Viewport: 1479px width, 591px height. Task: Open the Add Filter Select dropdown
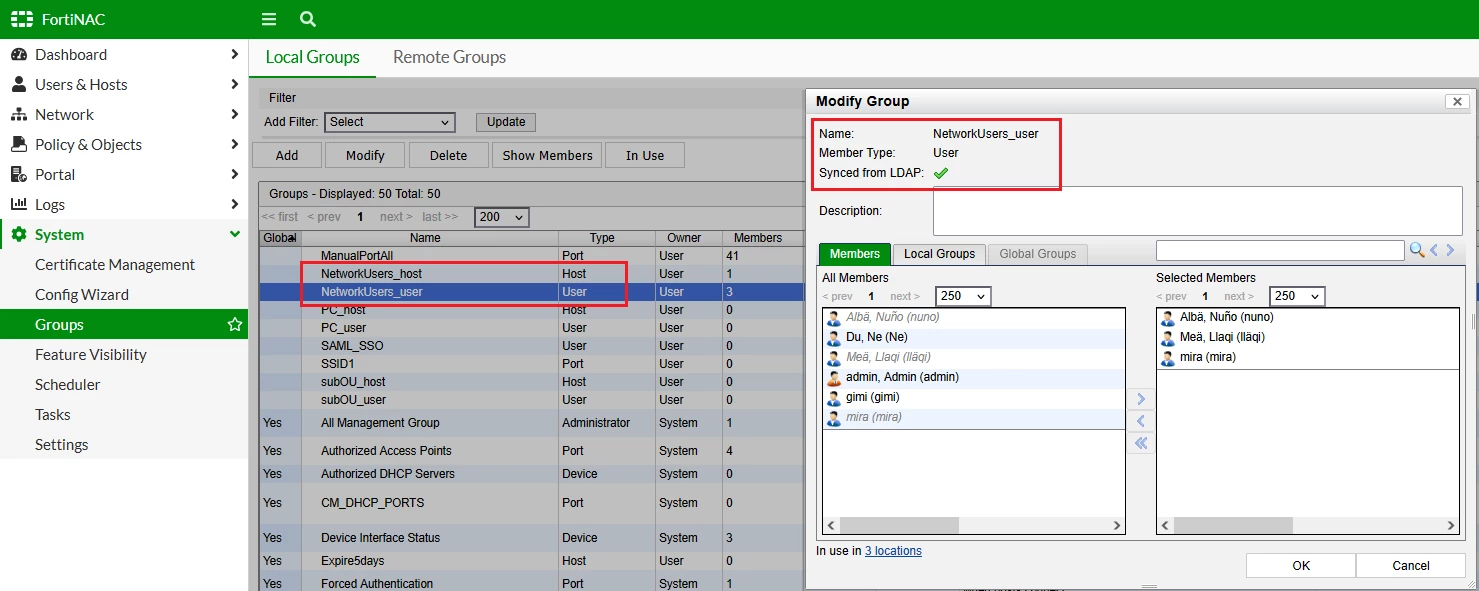coord(390,122)
